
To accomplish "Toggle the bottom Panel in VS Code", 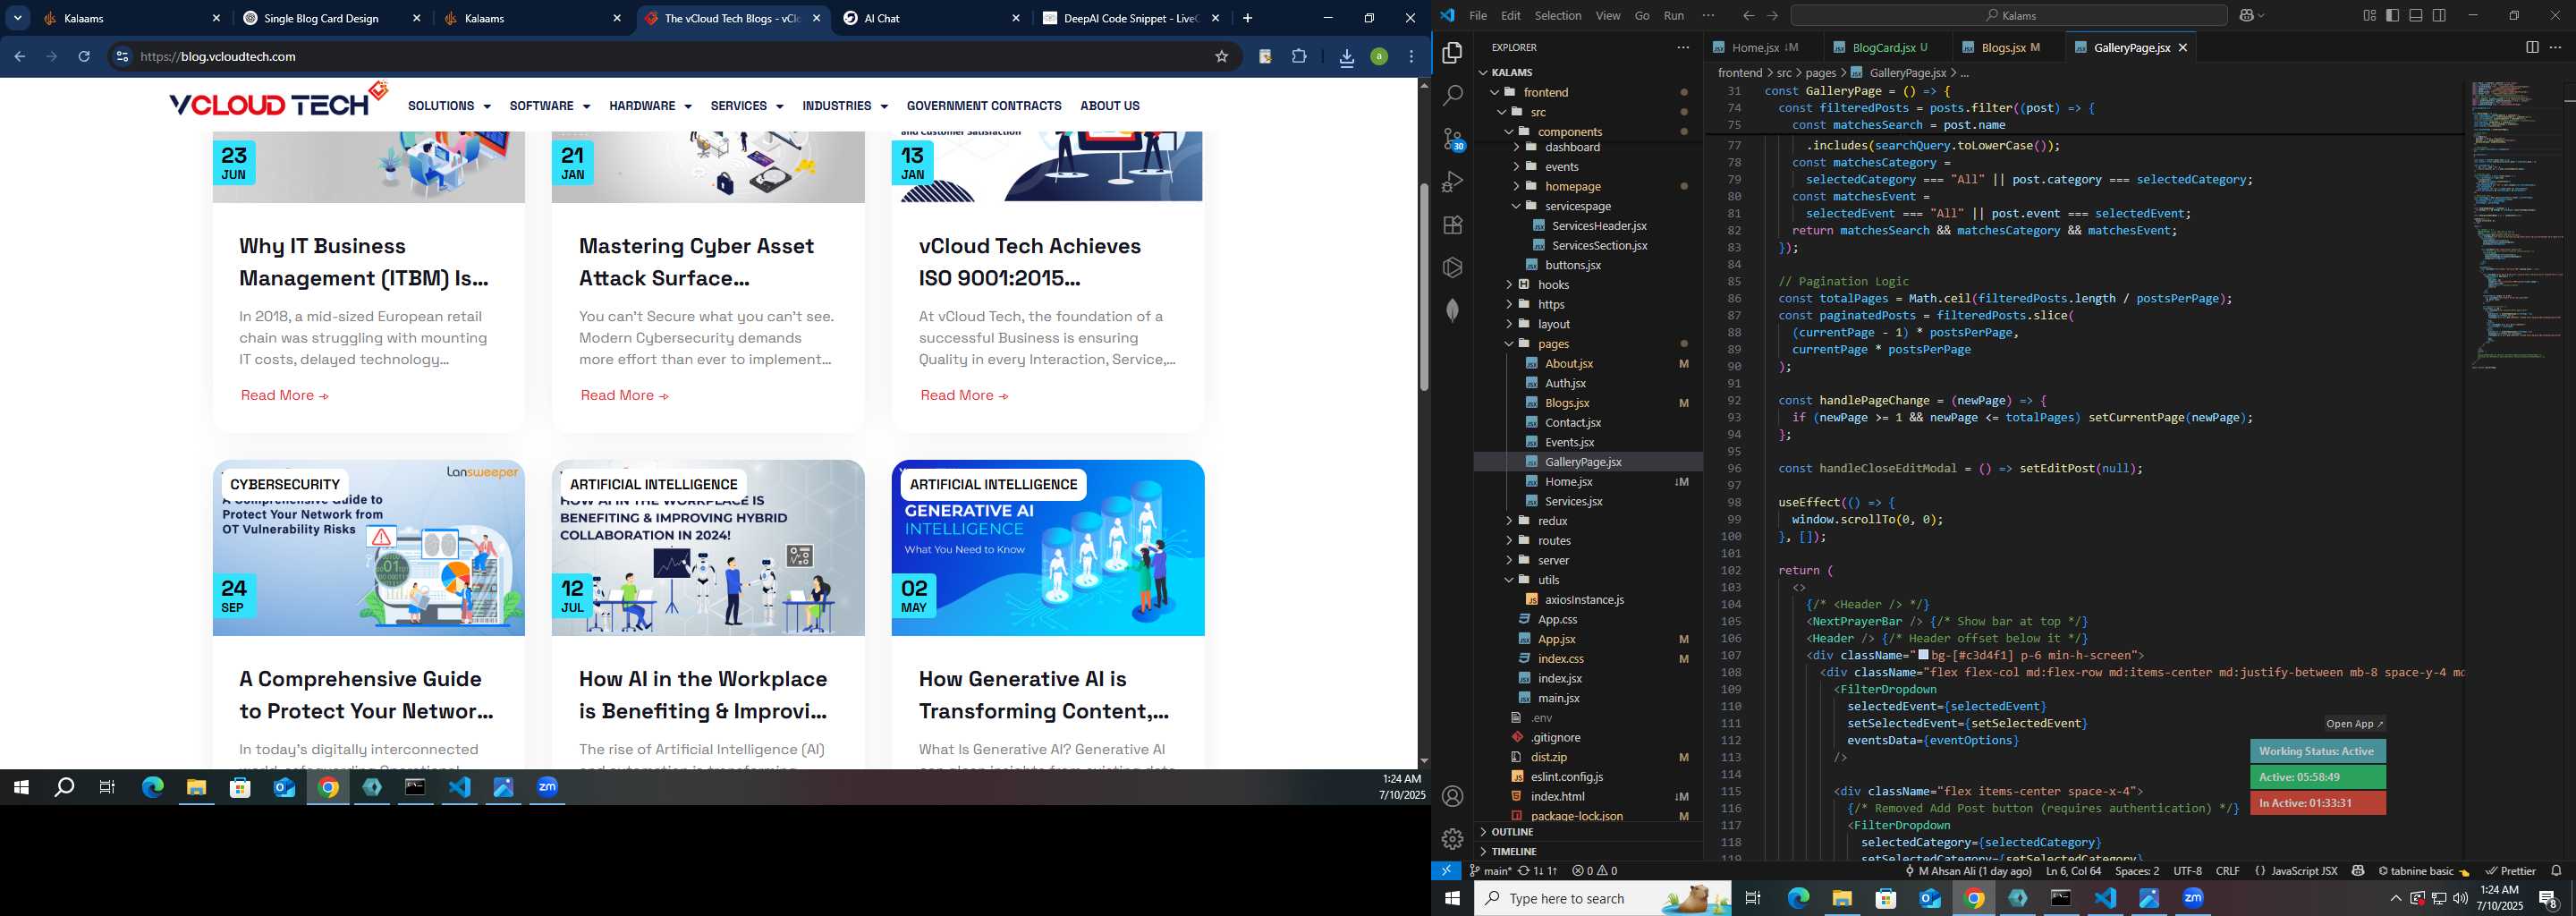I will coord(2416,16).
